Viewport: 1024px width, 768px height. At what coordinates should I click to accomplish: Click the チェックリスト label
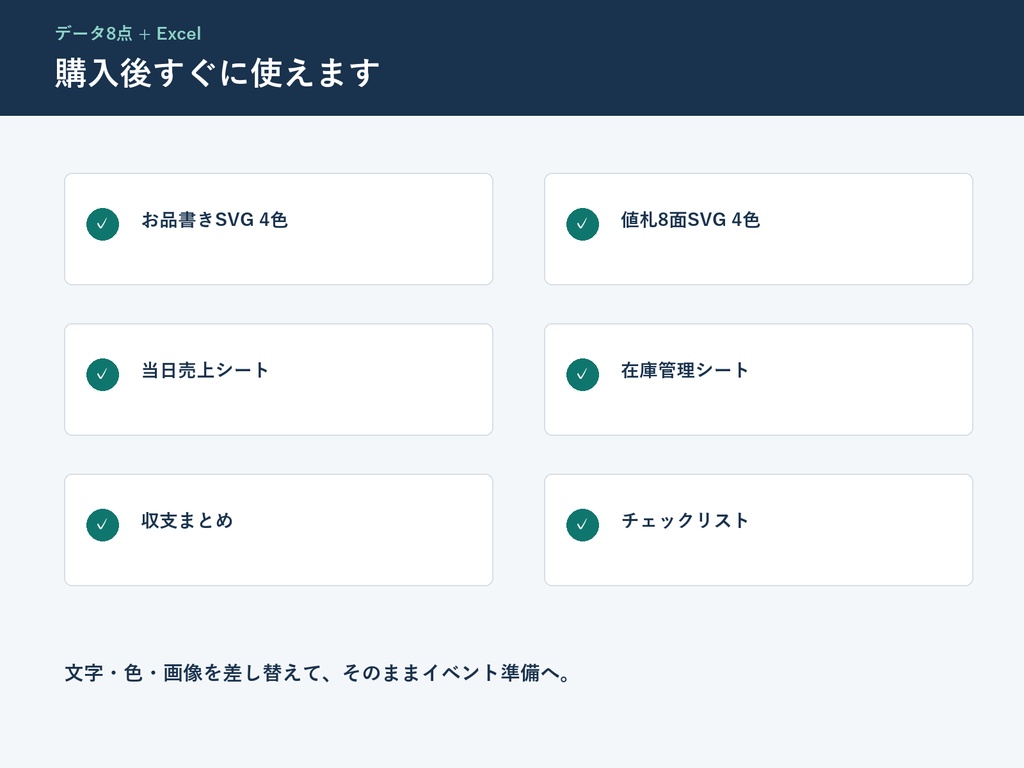(x=684, y=520)
